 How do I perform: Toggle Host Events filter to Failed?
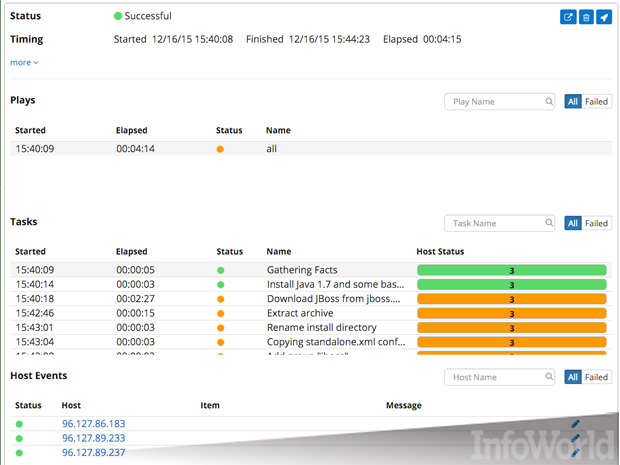tap(597, 377)
